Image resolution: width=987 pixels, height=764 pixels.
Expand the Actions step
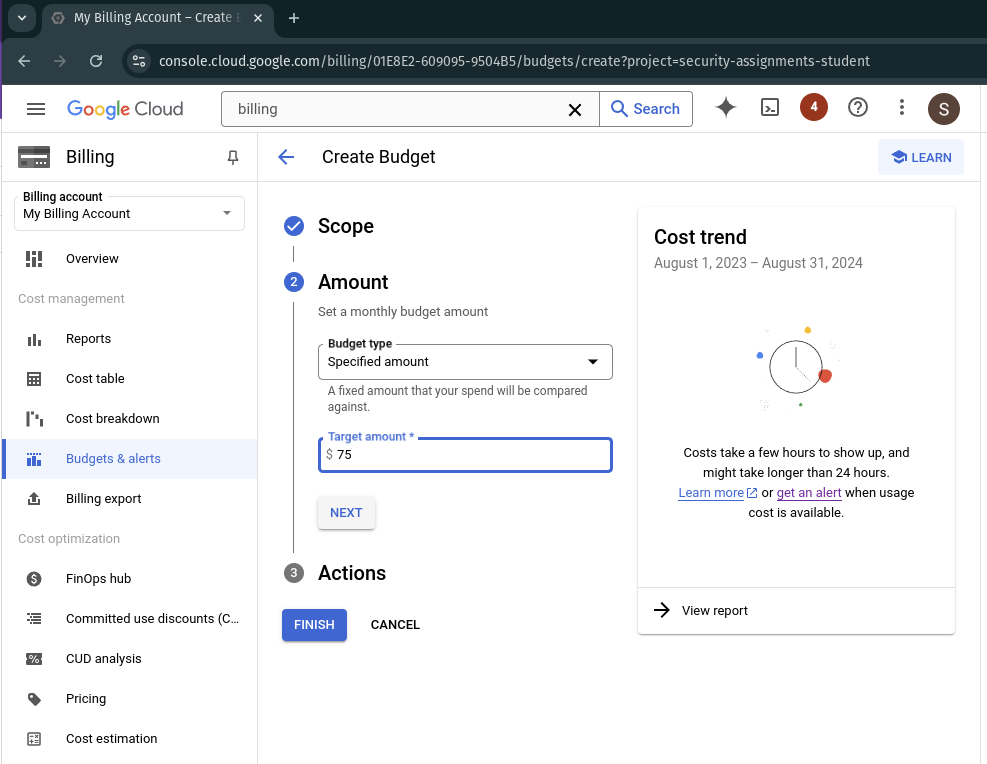(352, 573)
